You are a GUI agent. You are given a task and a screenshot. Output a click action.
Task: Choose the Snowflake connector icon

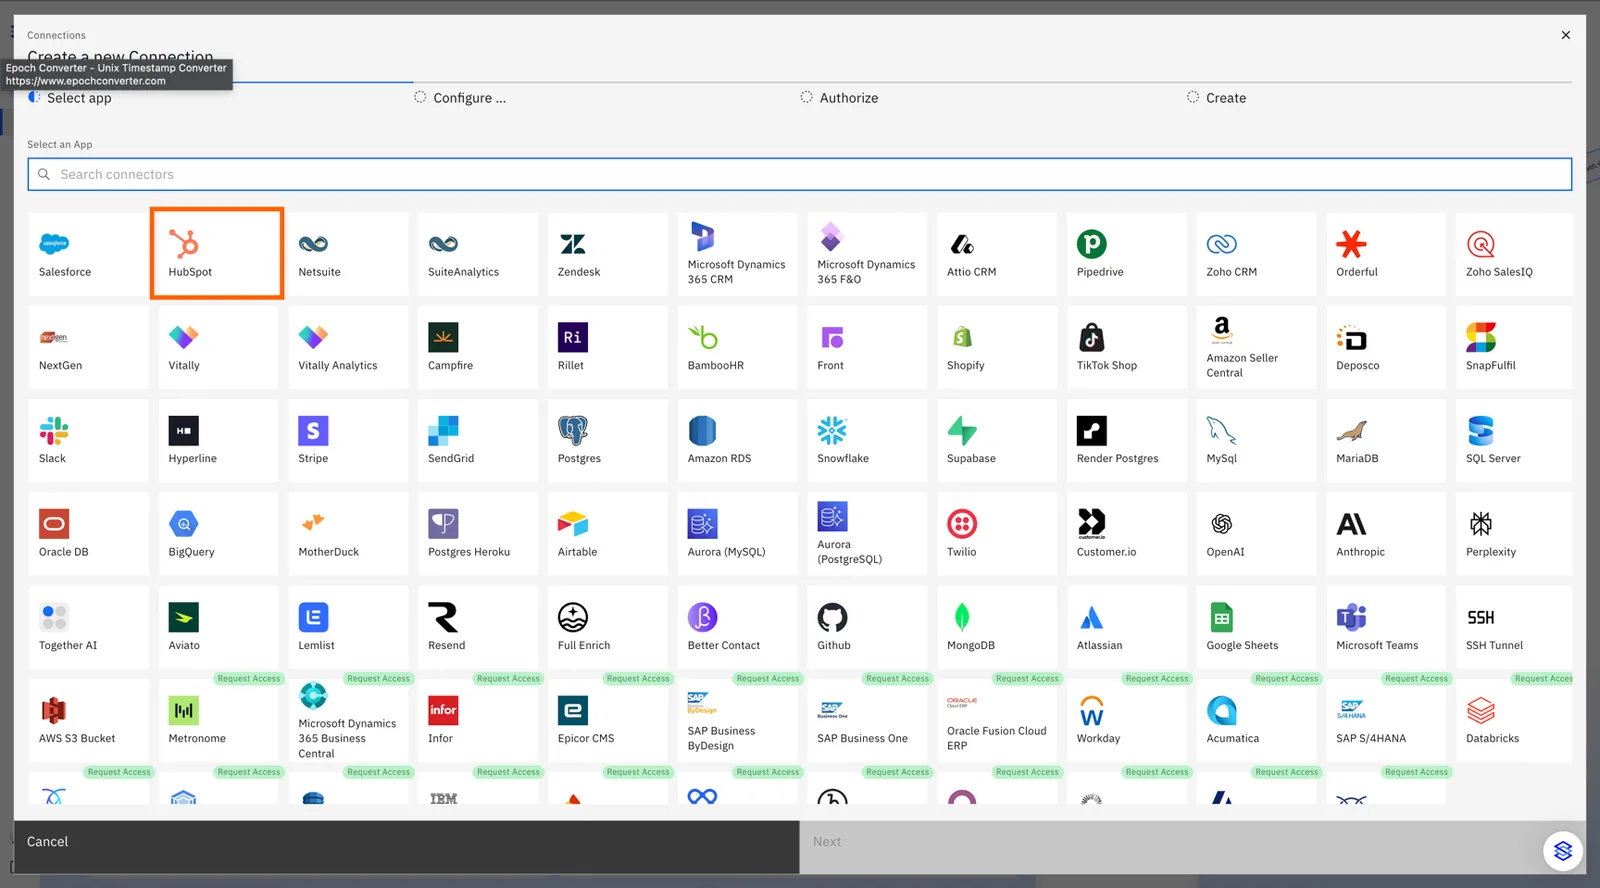[x=832, y=431]
